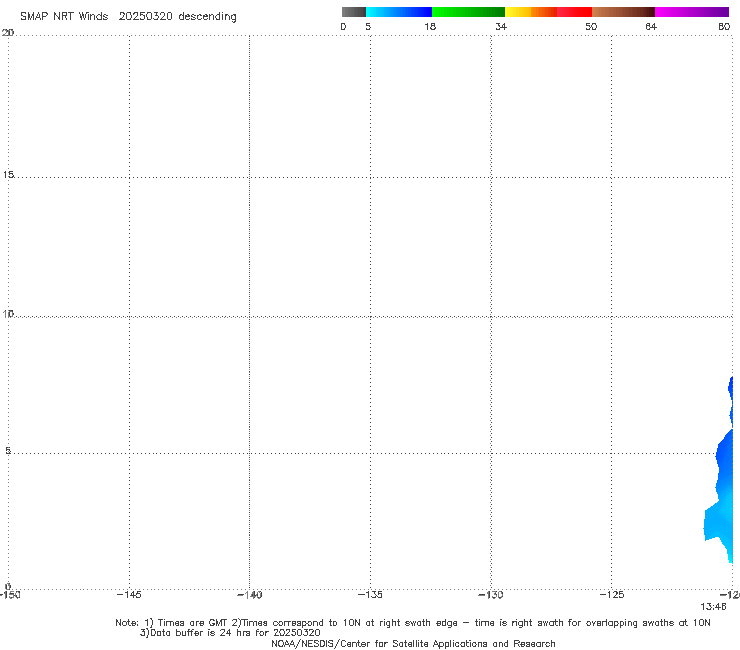Click the longitude label '-140'
This screenshot has height=650, width=740.
[x=249, y=595]
